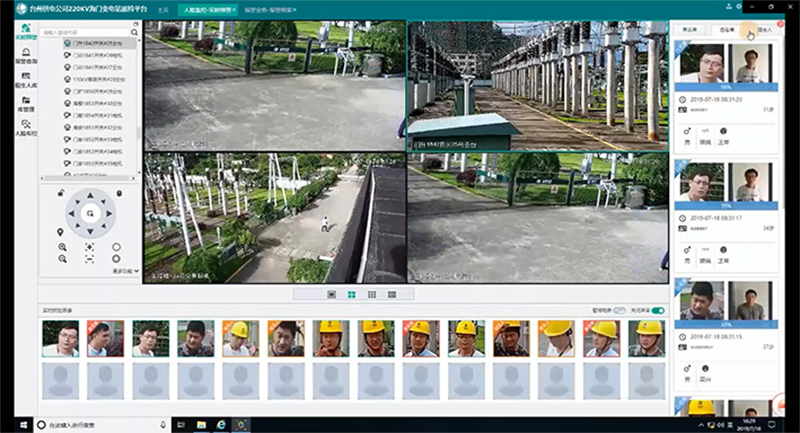Viewport: 800px width, 433px height.
Task: Open fifth capture thumbnail with yellow helmet
Action: [241, 339]
